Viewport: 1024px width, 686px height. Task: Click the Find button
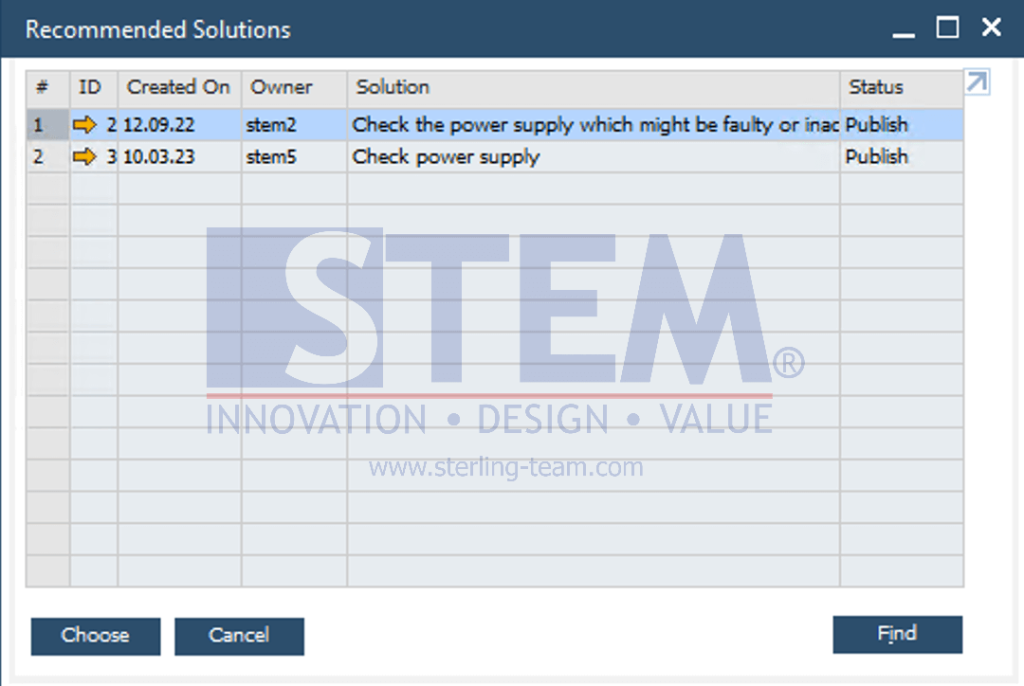[897, 634]
